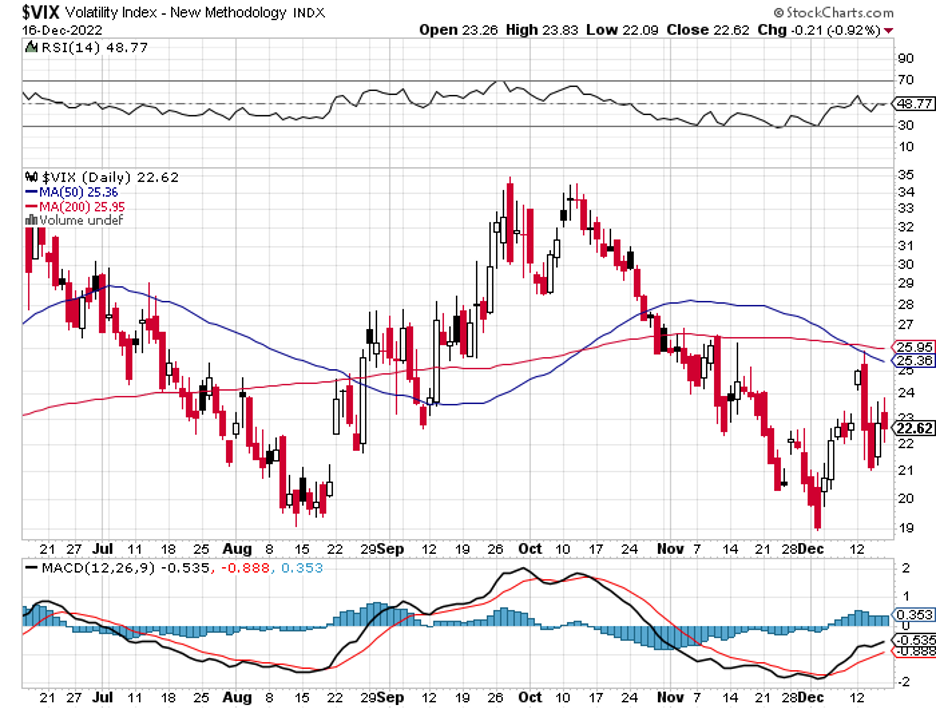Click the 25.95 MA(200) value tag
This screenshot has width=936, height=710.
click(x=914, y=347)
